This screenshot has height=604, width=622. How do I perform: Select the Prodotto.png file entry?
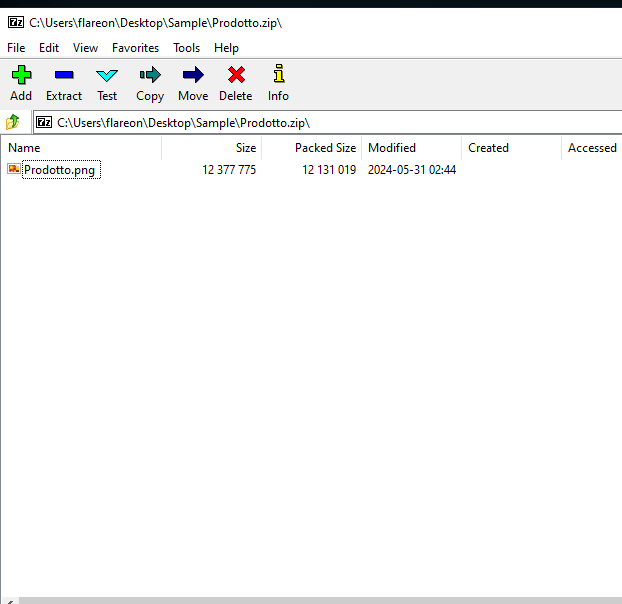coord(59,170)
